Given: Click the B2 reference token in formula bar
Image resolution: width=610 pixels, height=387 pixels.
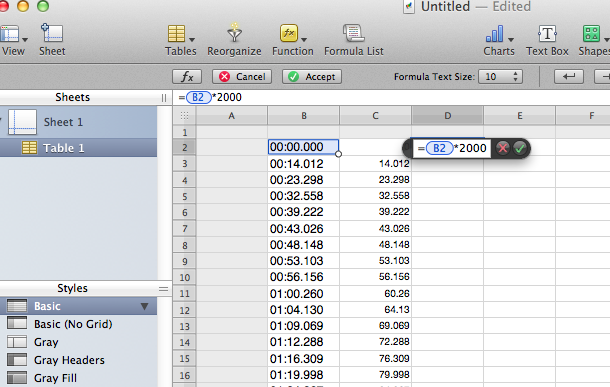Looking at the screenshot, I should (198, 97).
